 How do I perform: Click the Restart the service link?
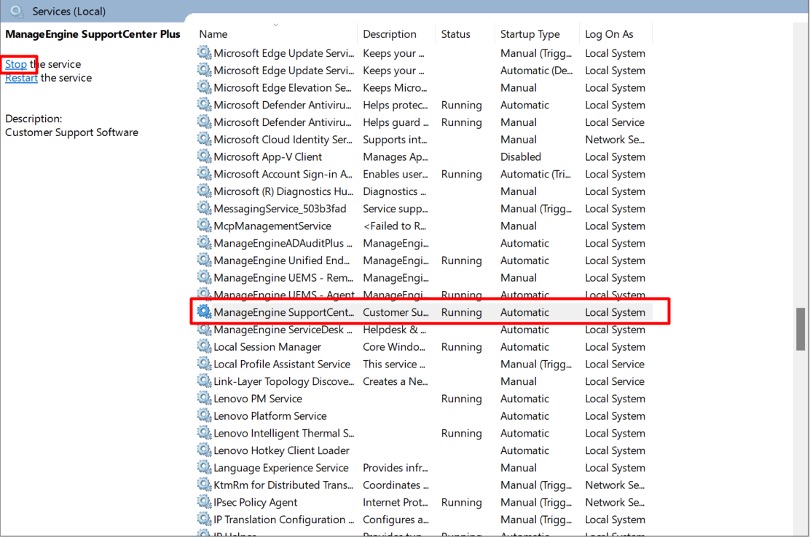21,78
